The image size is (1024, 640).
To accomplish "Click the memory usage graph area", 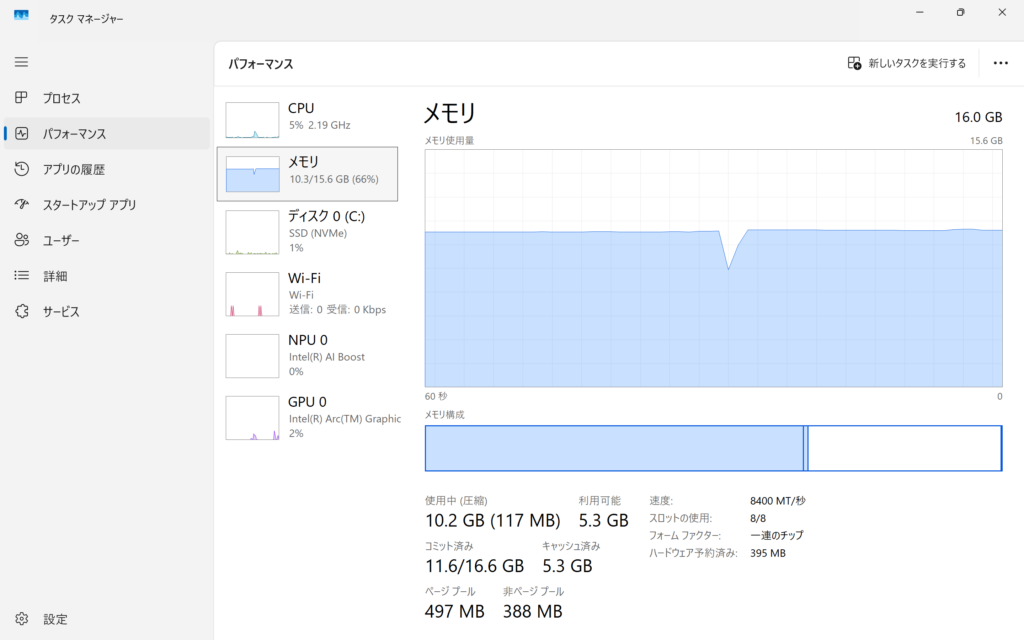I will (713, 268).
